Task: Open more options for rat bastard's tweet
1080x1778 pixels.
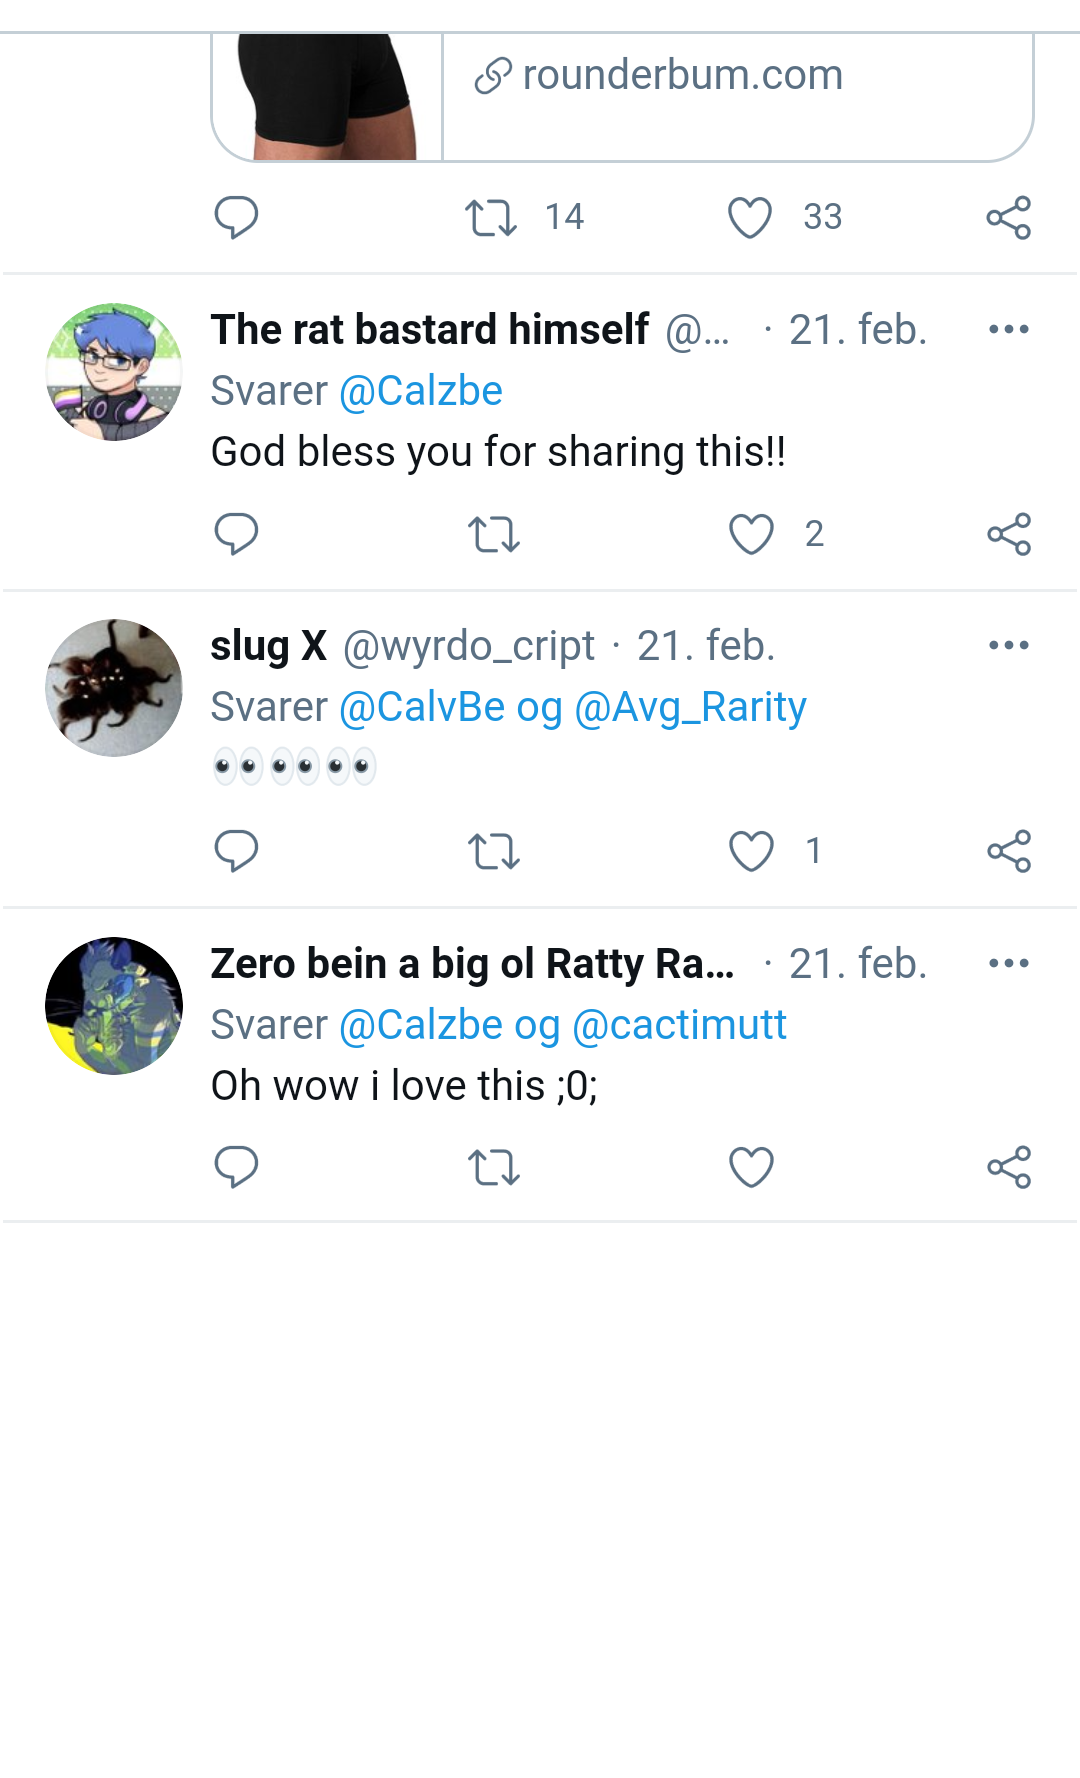Action: click(x=1008, y=329)
